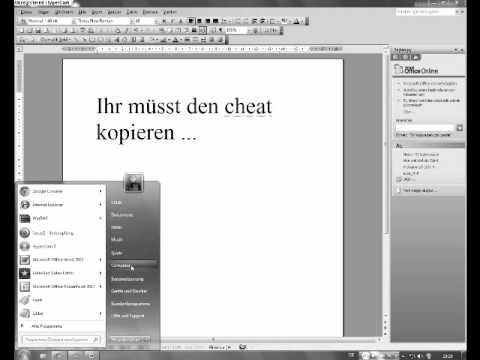Viewport: 480px width, 360px height.
Task: Decrease the paragraph indent
Action: [x=255, y=21]
